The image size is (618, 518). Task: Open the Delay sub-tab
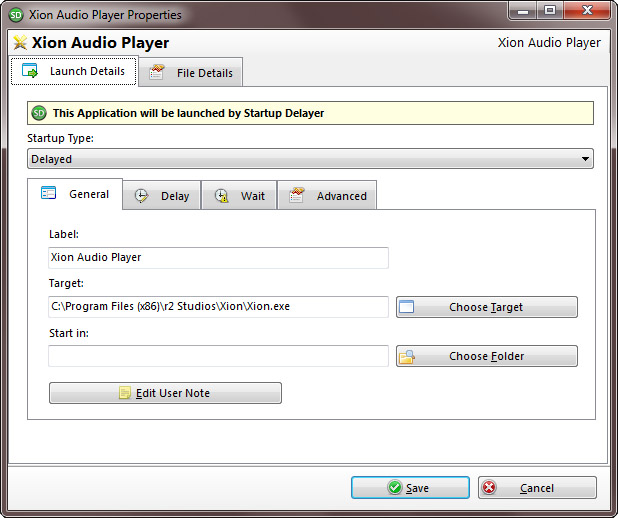pos(162,196)
